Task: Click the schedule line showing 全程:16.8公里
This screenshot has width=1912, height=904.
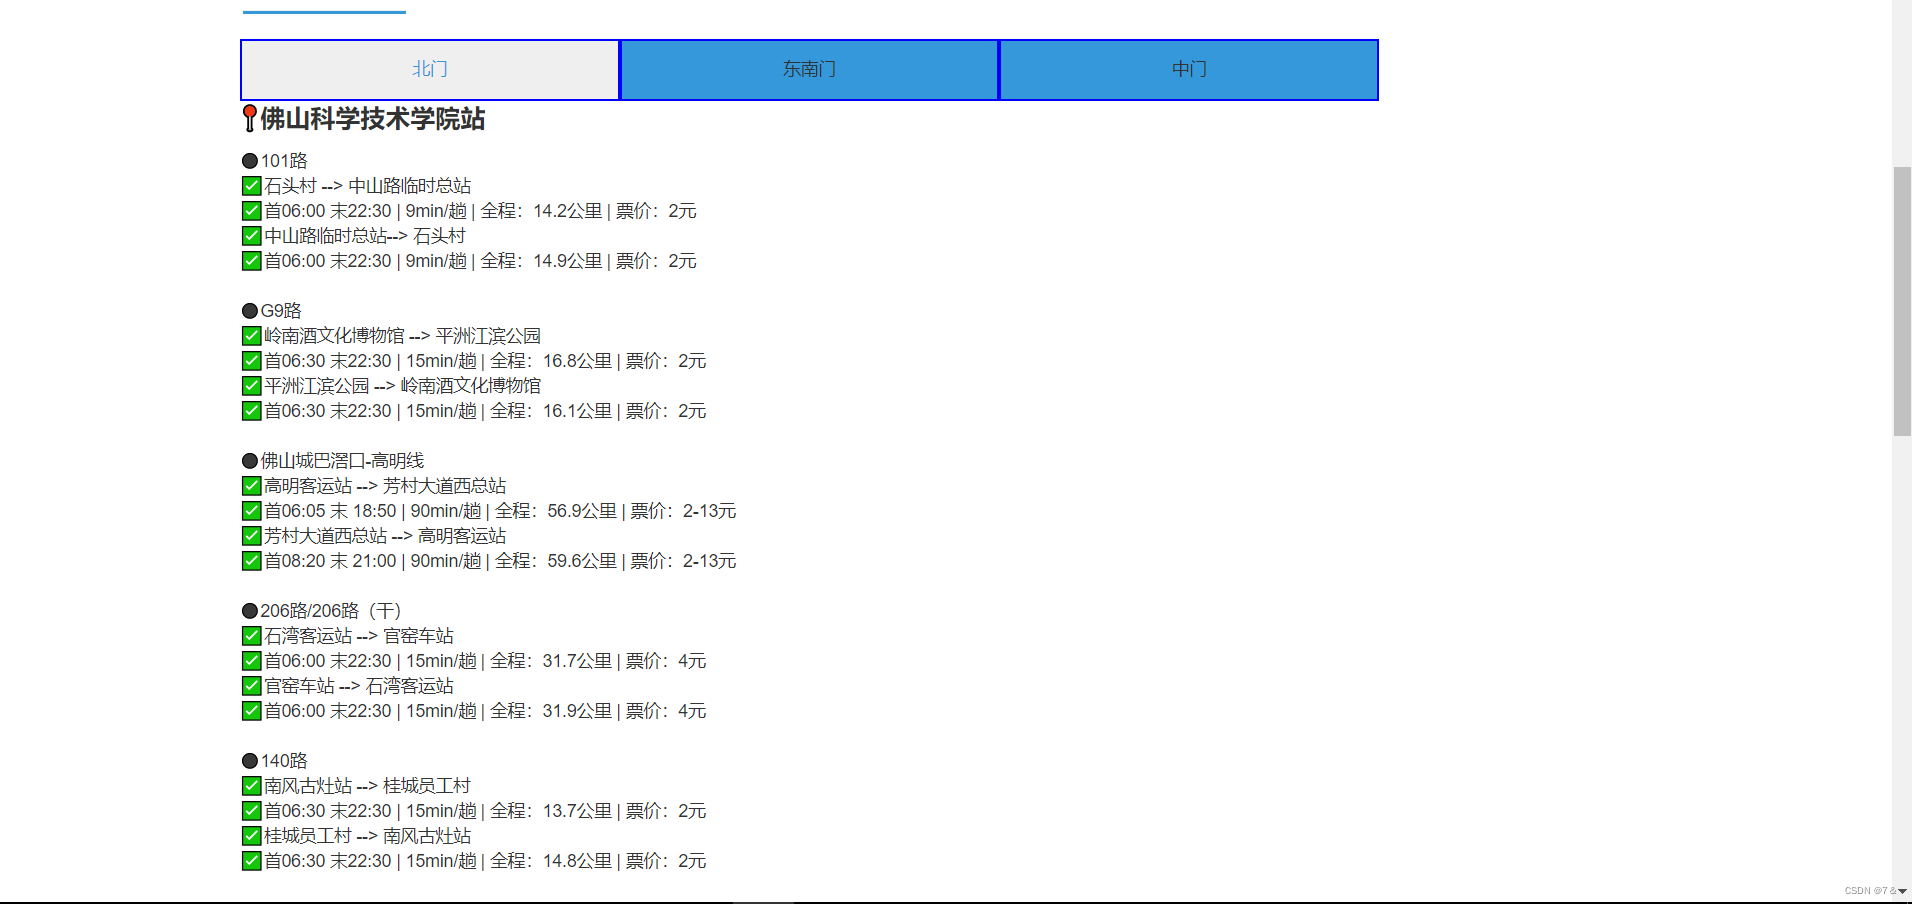Action: [485, 361]
